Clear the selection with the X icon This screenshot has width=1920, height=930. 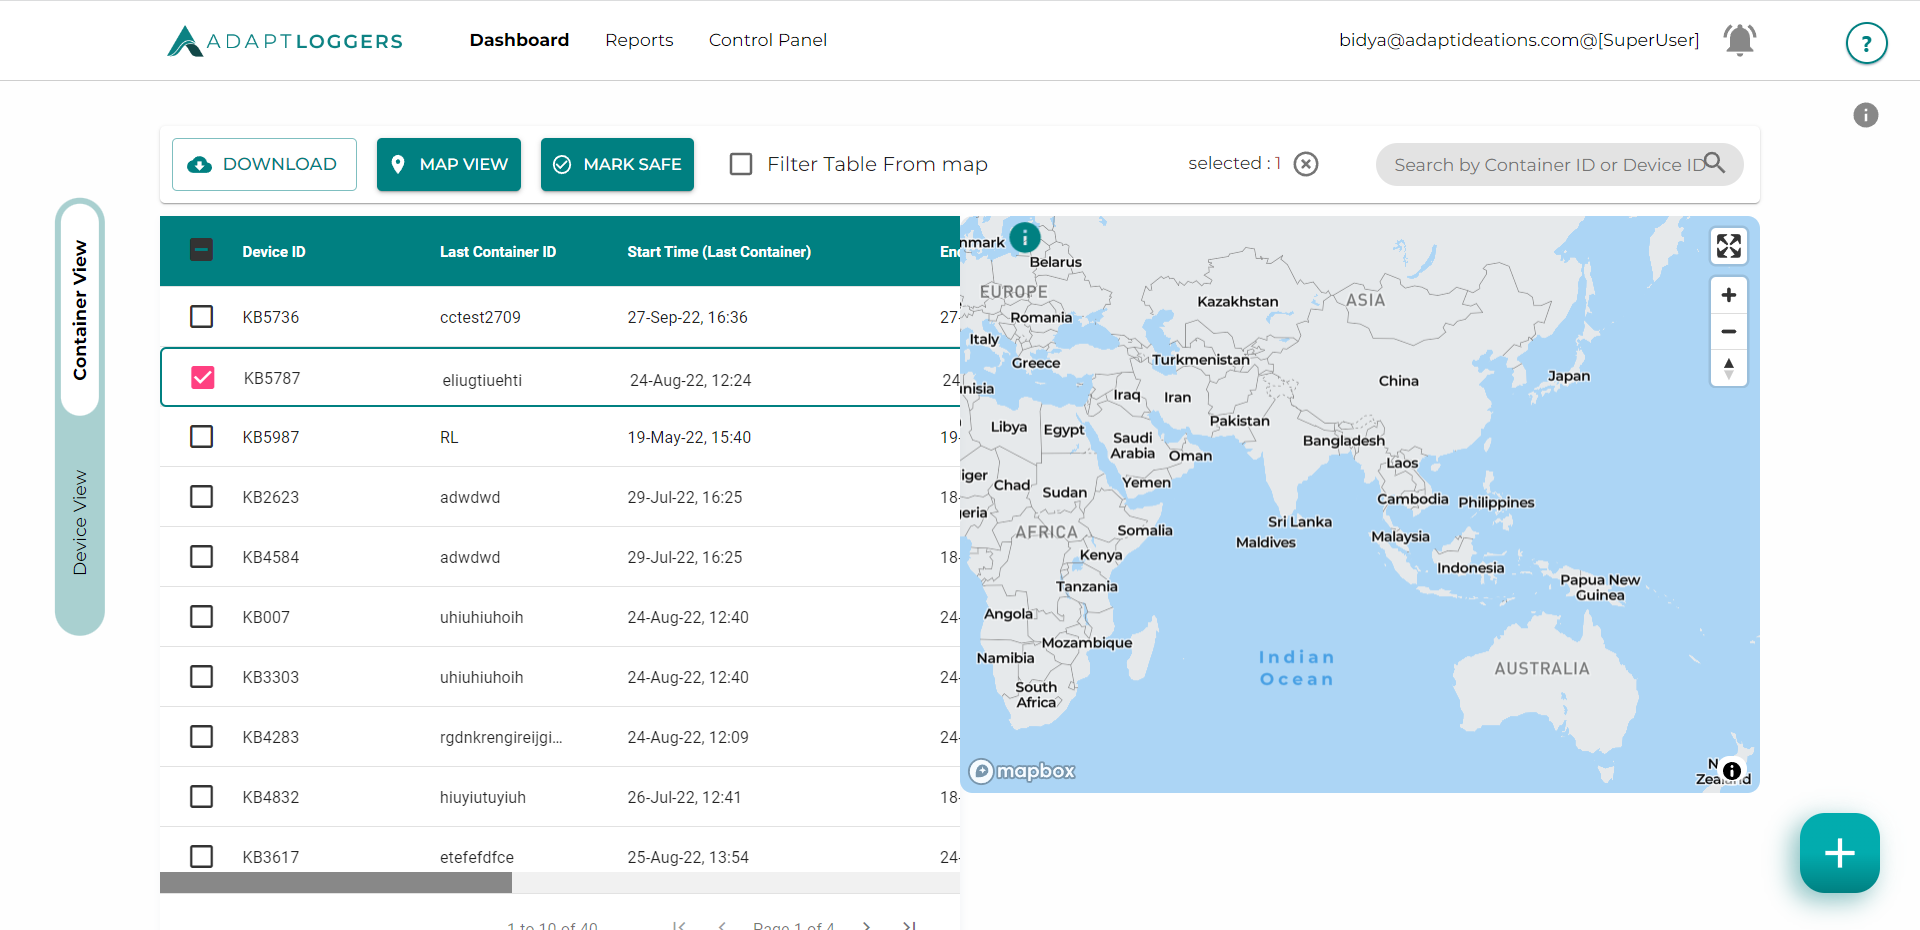click(1306, 164)
